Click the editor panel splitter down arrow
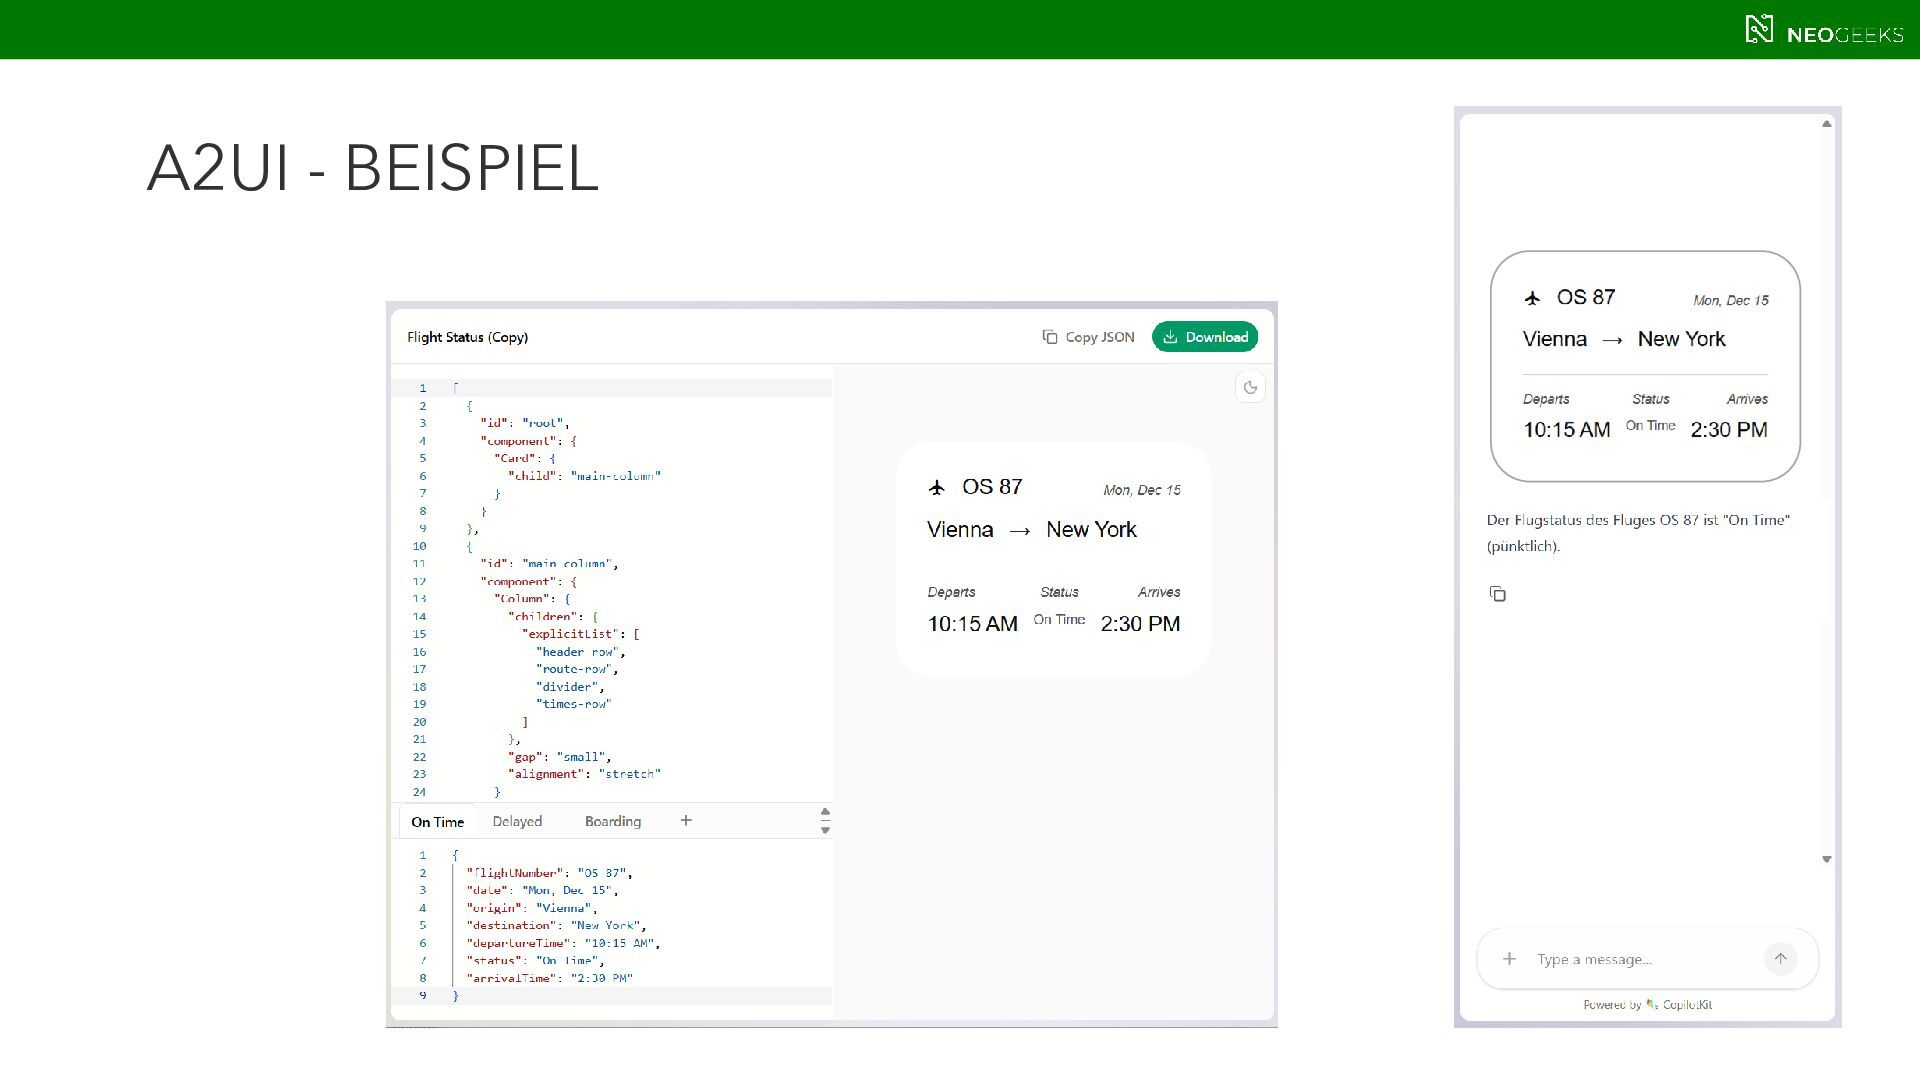The width and height of the screenshot is (1920, 1080). [x=825, y=830]
